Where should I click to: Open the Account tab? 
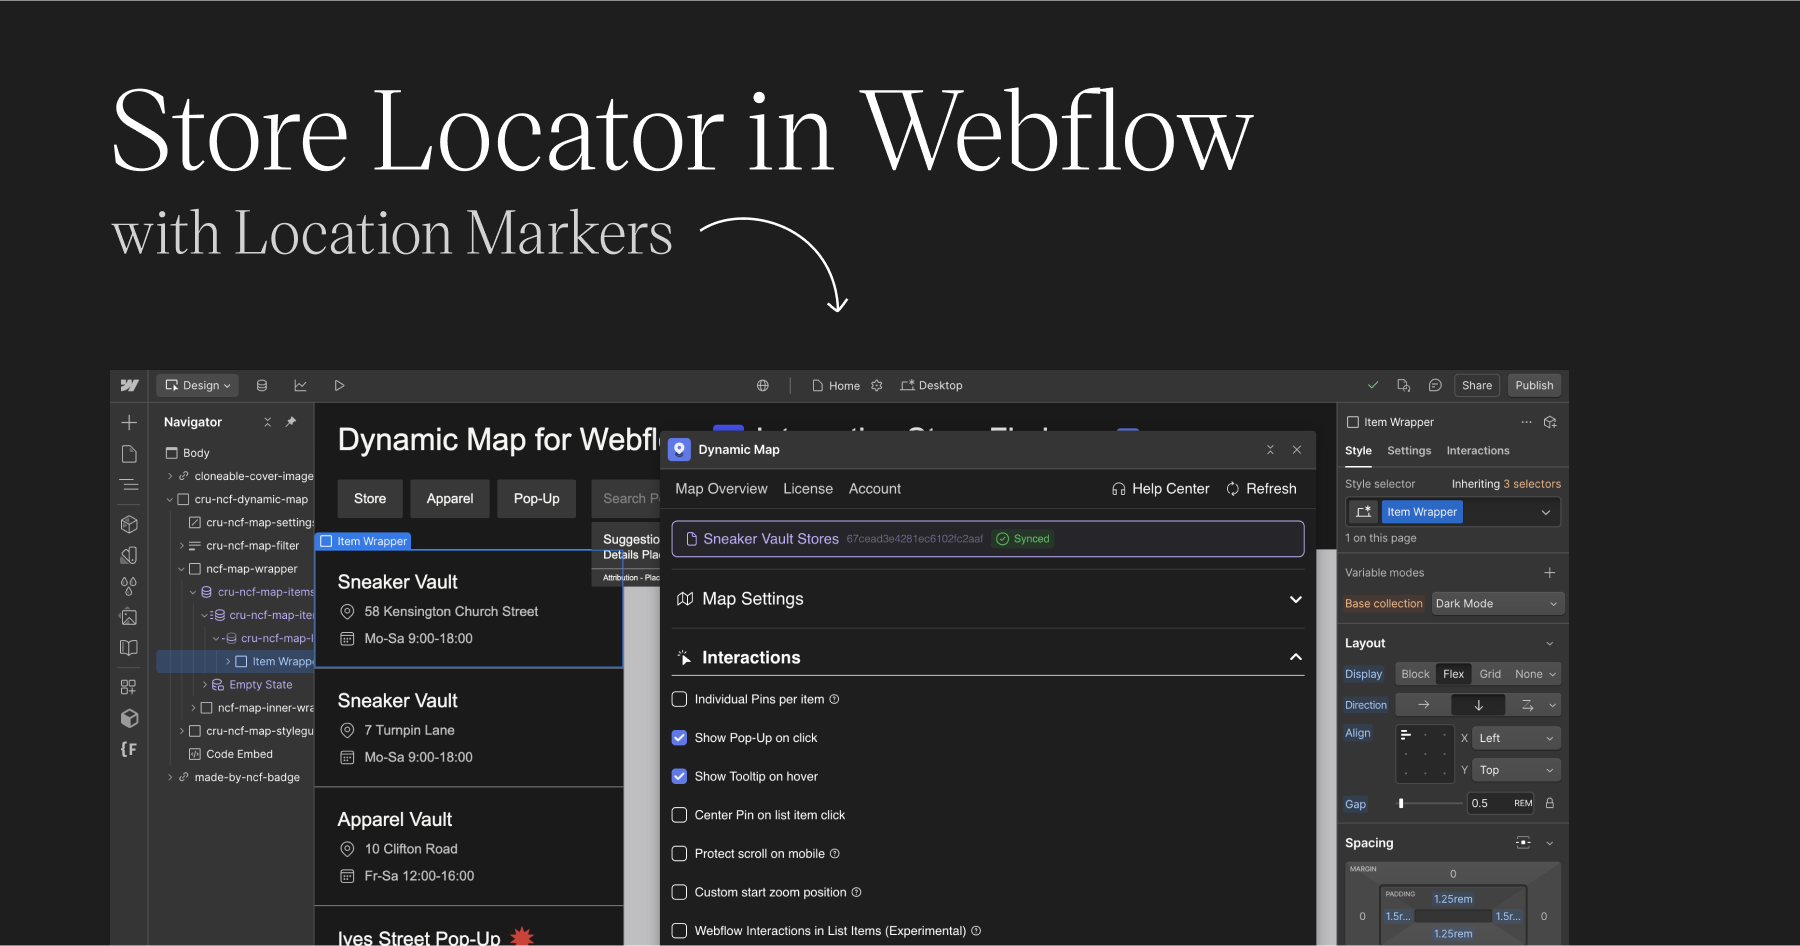click(875, 489)
